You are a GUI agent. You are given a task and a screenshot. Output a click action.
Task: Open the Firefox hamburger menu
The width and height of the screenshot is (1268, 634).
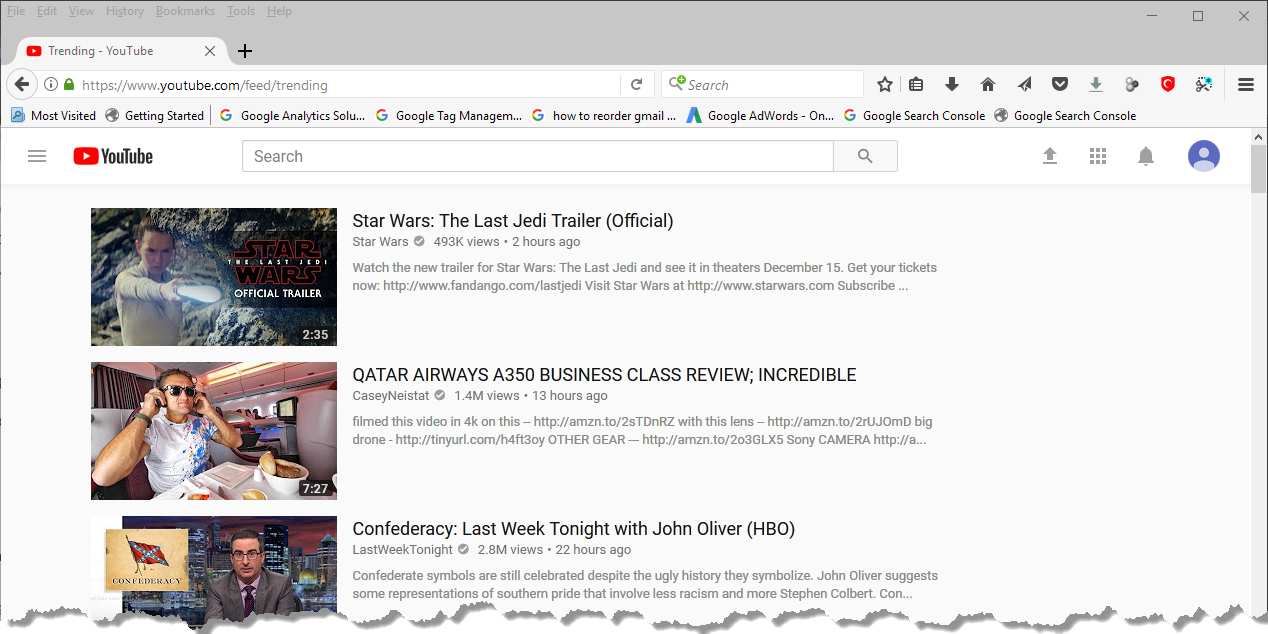click(1246, 85)
